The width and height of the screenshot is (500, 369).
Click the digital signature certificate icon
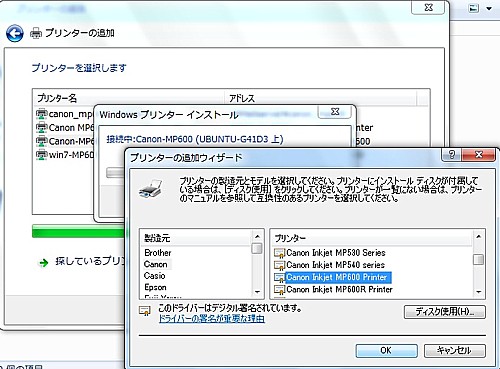[145, 311]
